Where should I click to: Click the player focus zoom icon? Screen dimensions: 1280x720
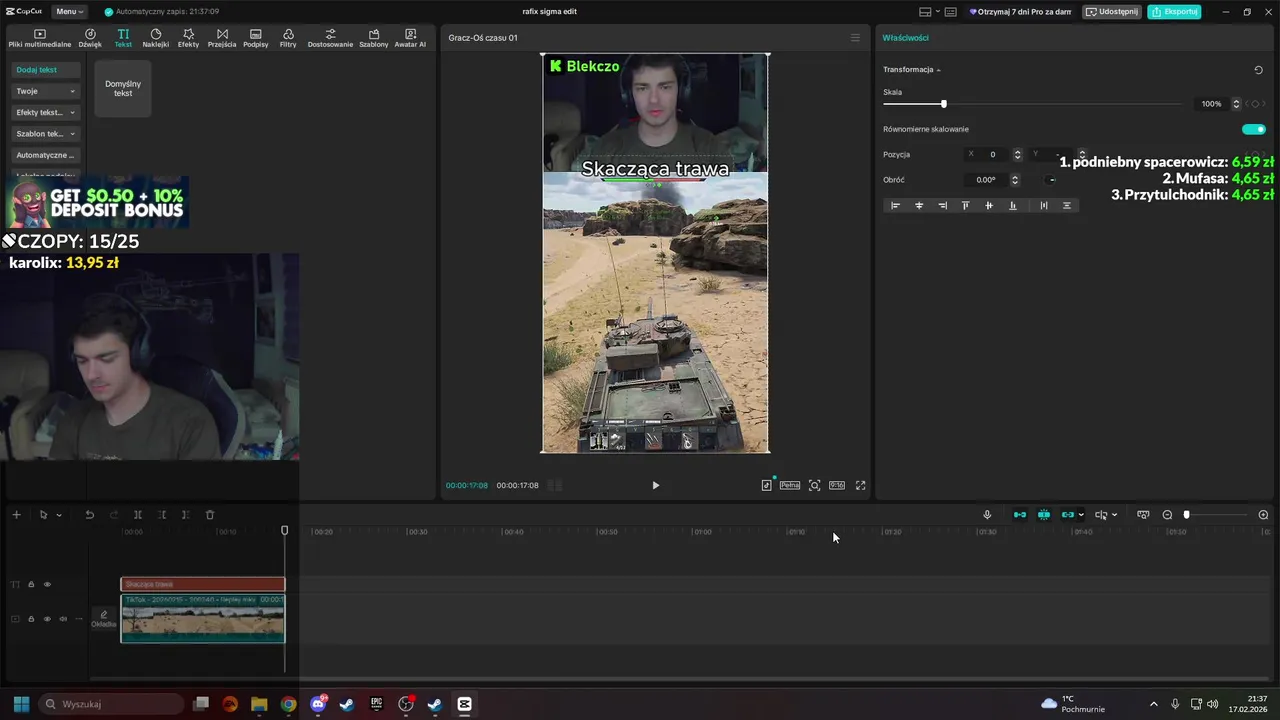click(815, 485)
